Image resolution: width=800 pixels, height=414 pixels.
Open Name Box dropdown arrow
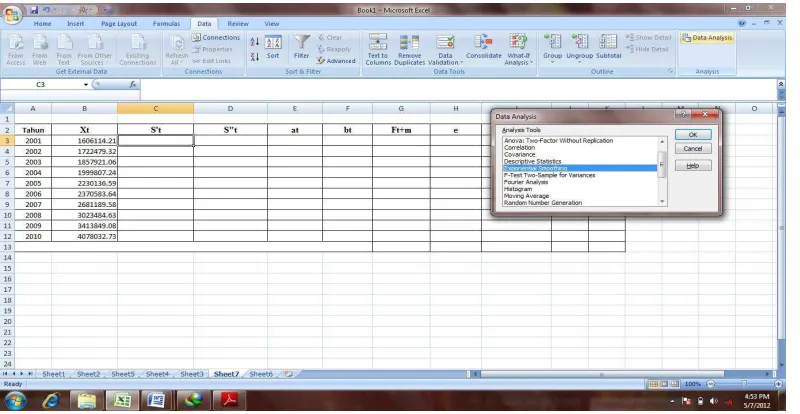[86, 85]
